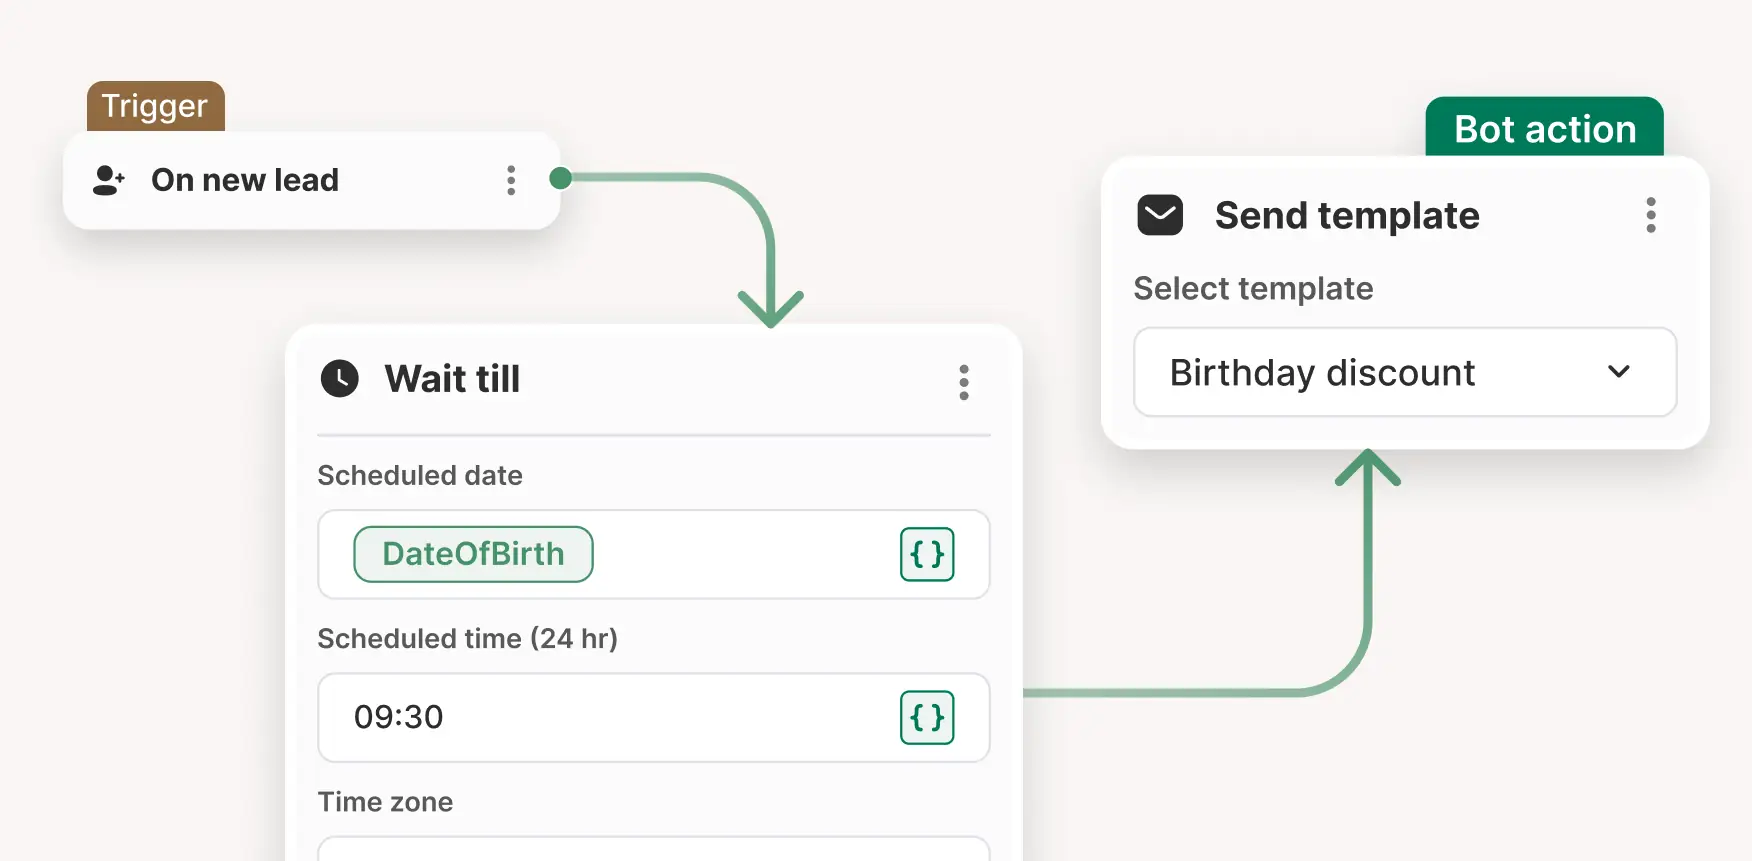
Task: Click the 09:30 scheduled time field
Action: 600,717
